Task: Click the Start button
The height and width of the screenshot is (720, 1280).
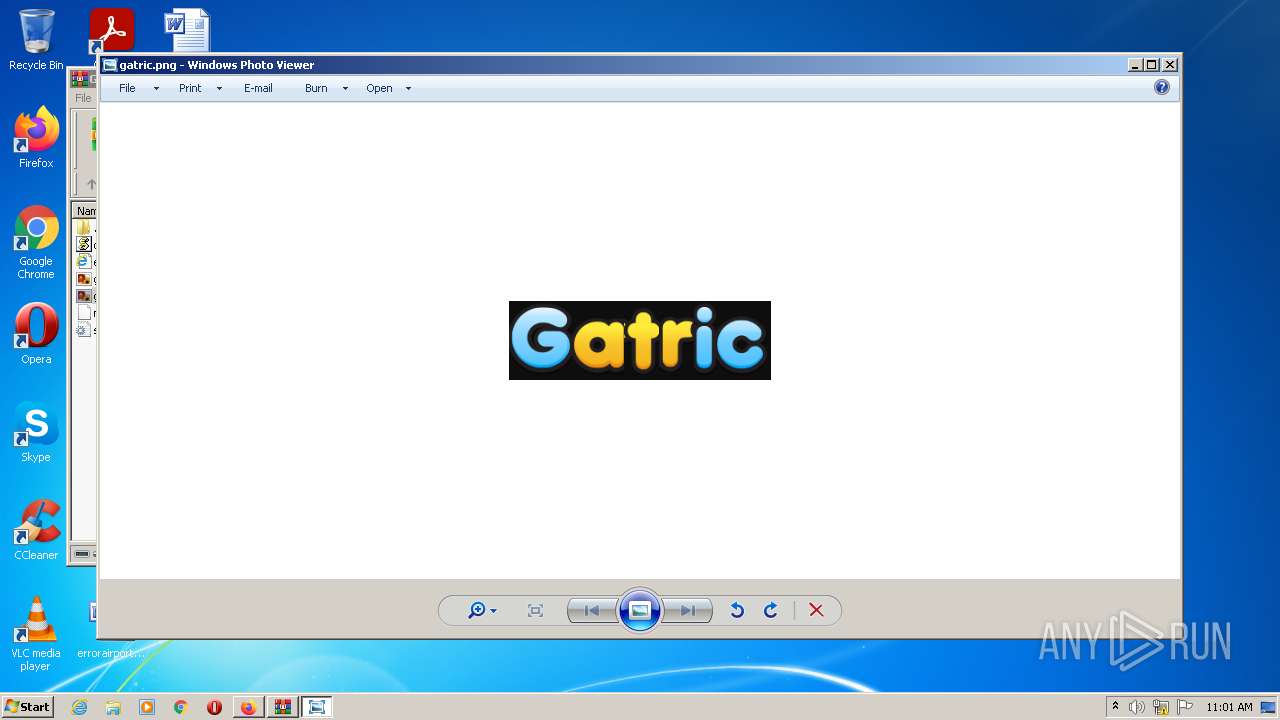Action: [27, 706]
